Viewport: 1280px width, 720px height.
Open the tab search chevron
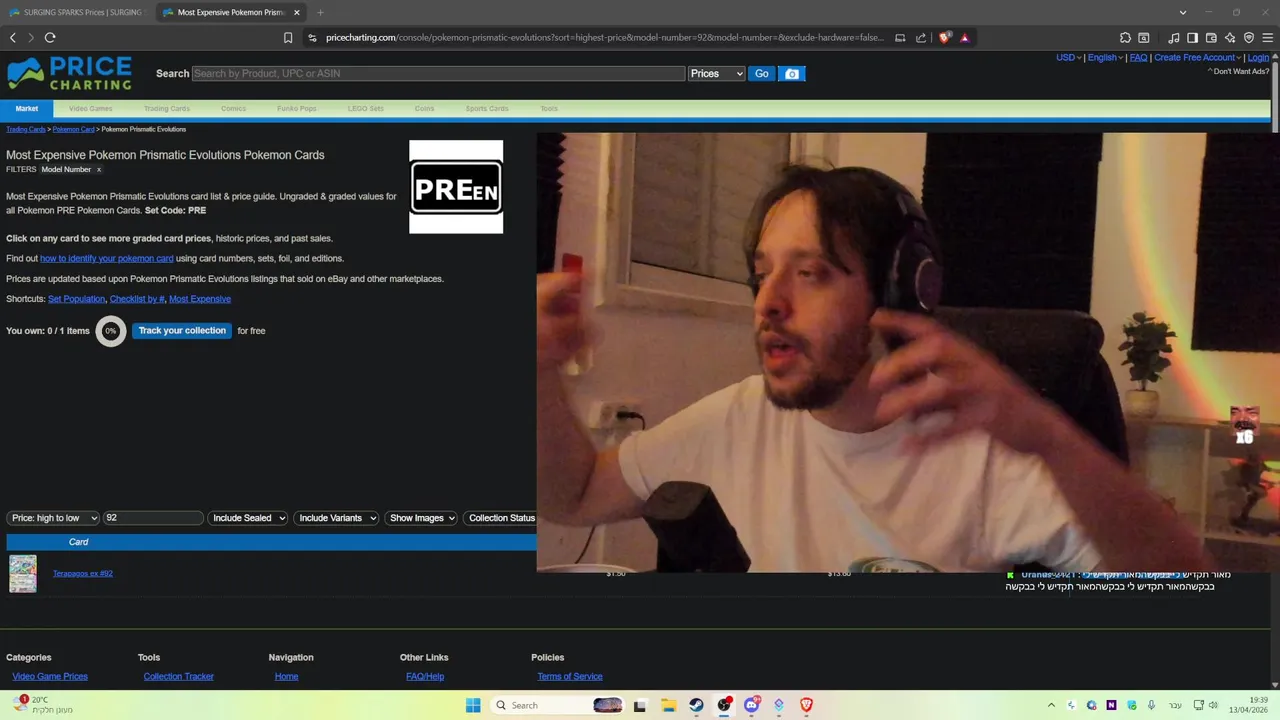(x=1183, y=12)
